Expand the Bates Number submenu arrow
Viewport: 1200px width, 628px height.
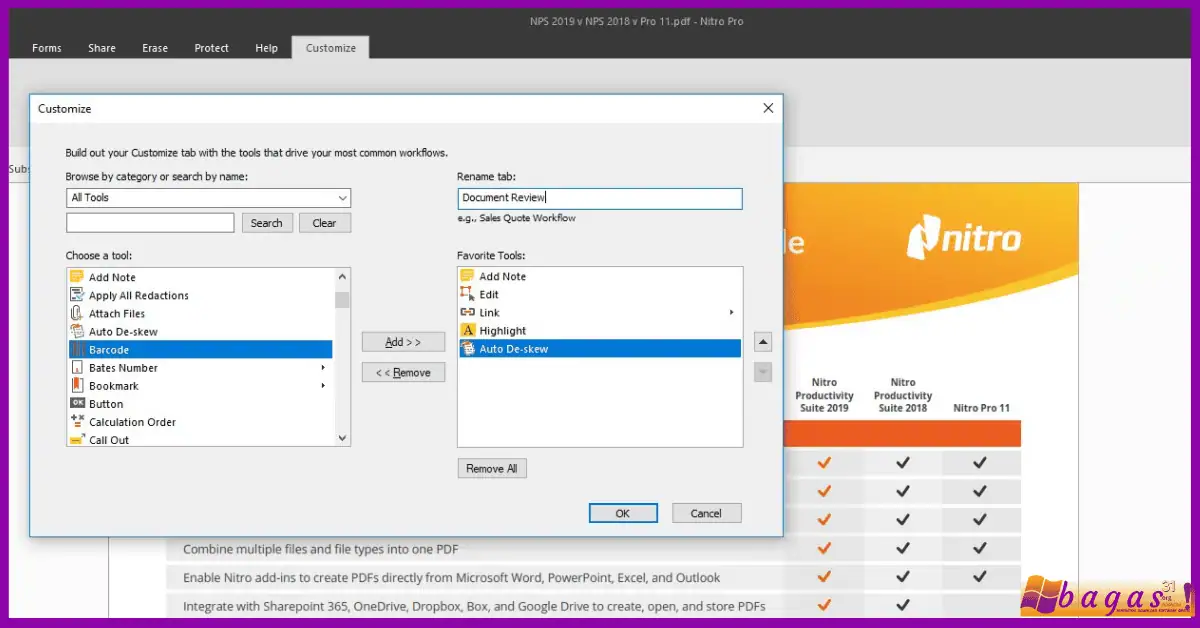(323, 368)
